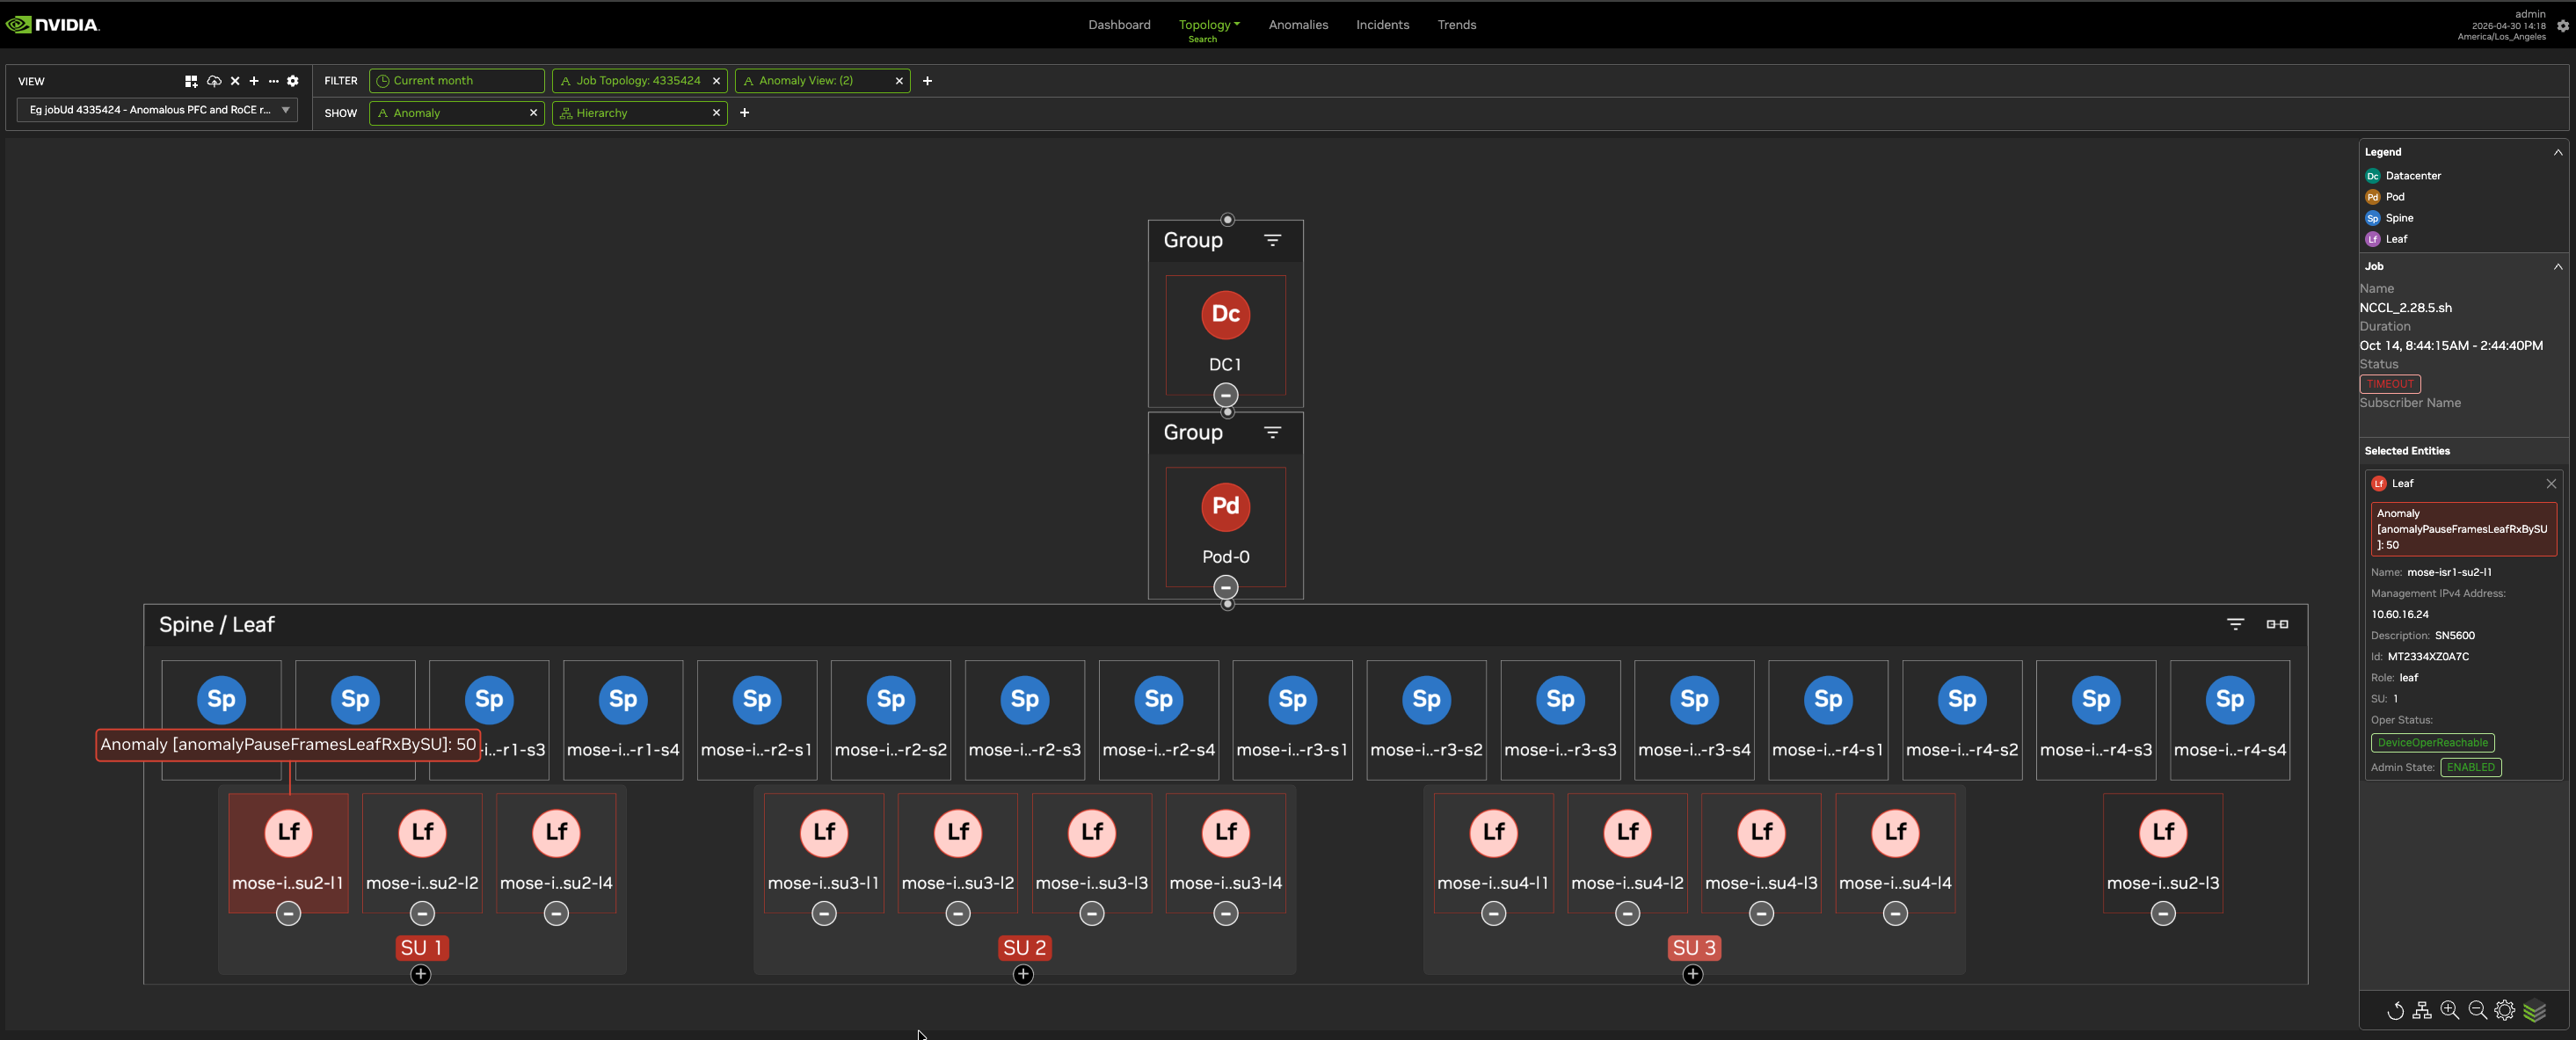2576x1040 pixels.
Task: Collapse the DC1 node with minus button
Action: (x=1225, y=395)
